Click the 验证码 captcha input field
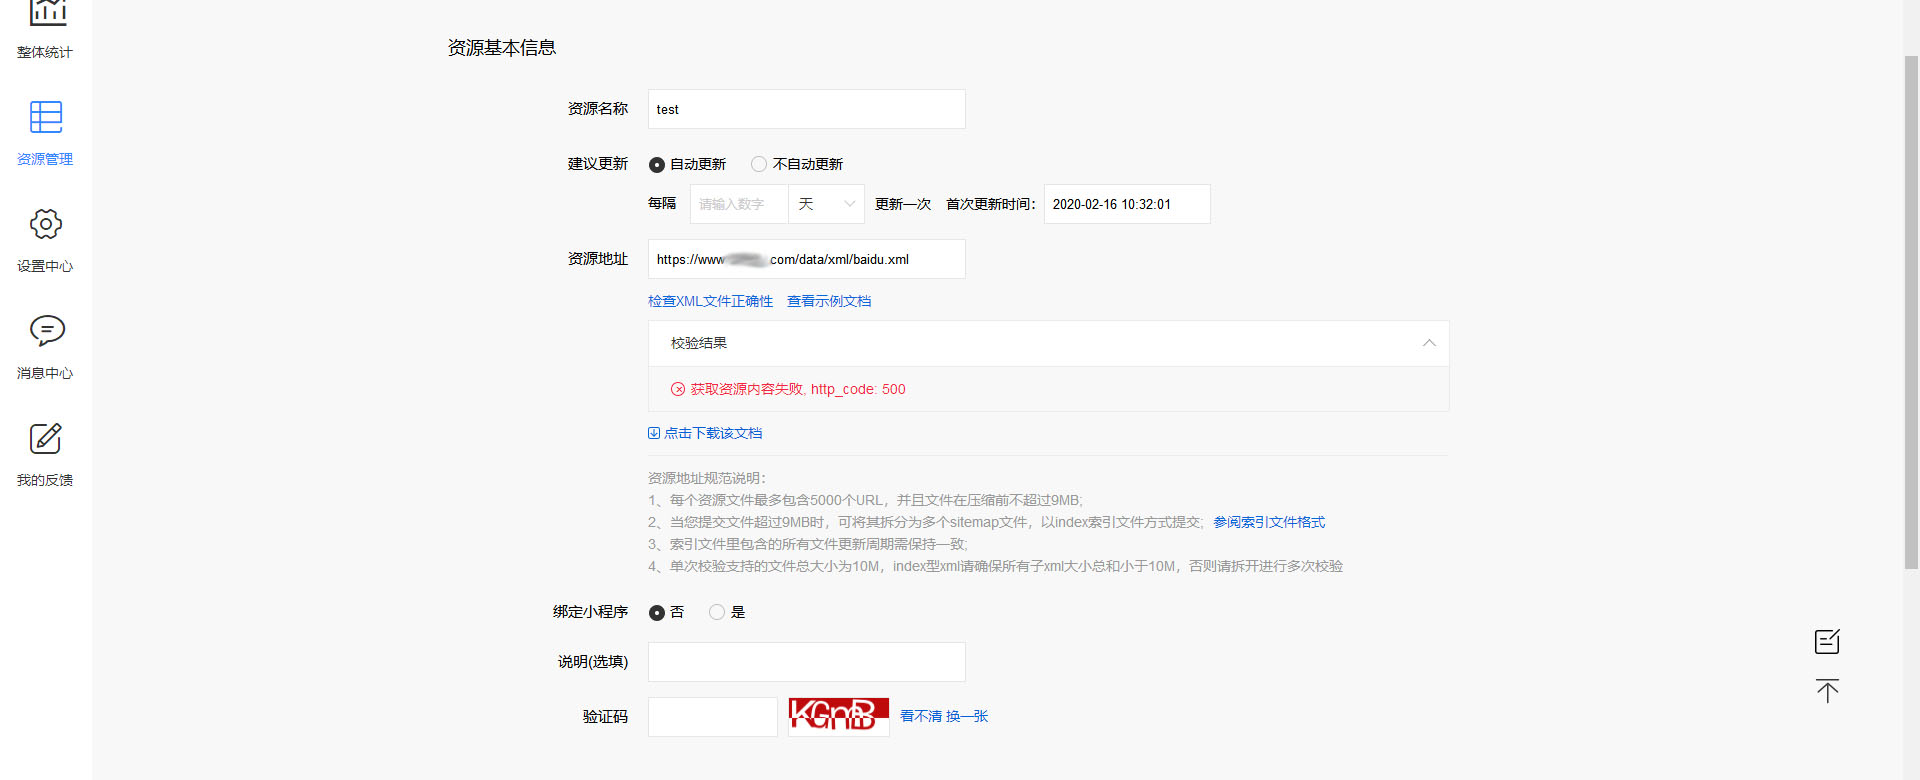 tap(712, 717)
